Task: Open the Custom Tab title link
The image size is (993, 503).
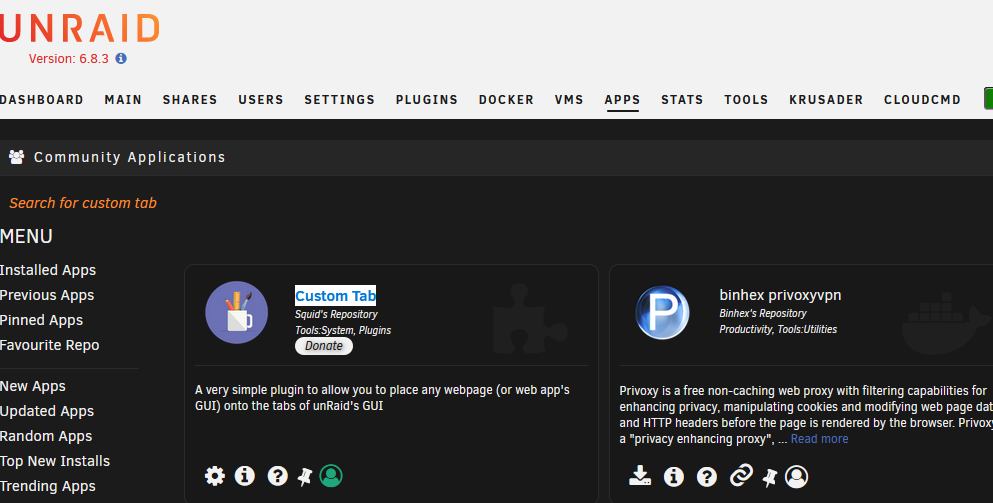Action: coord(336,296)
